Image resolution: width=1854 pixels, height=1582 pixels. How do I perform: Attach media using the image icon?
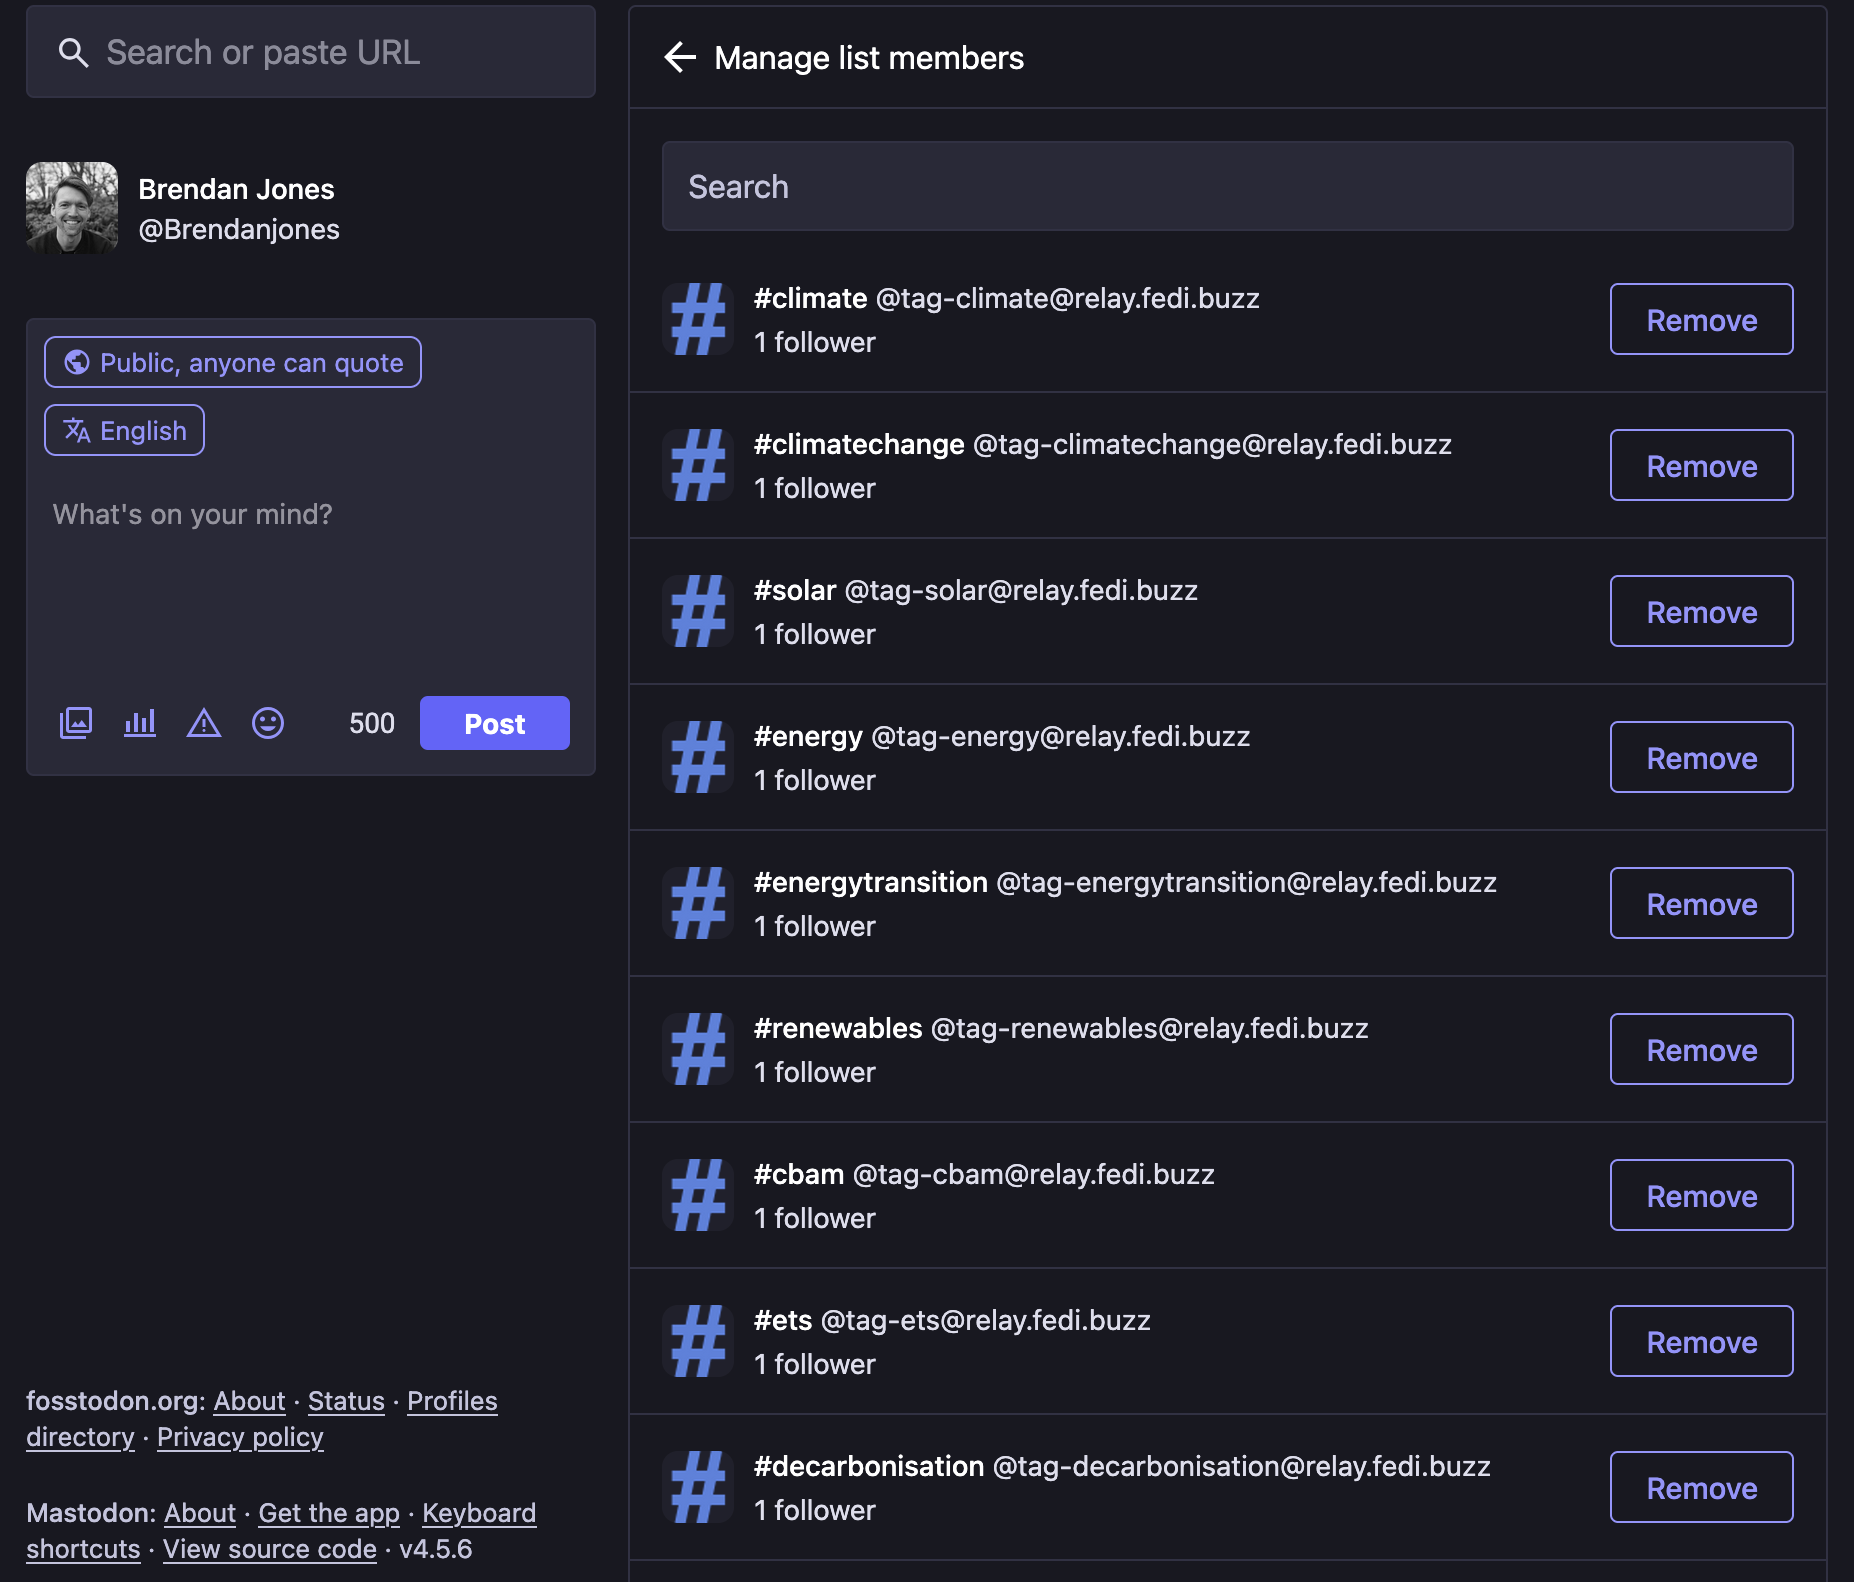click(x=76, y=723)
